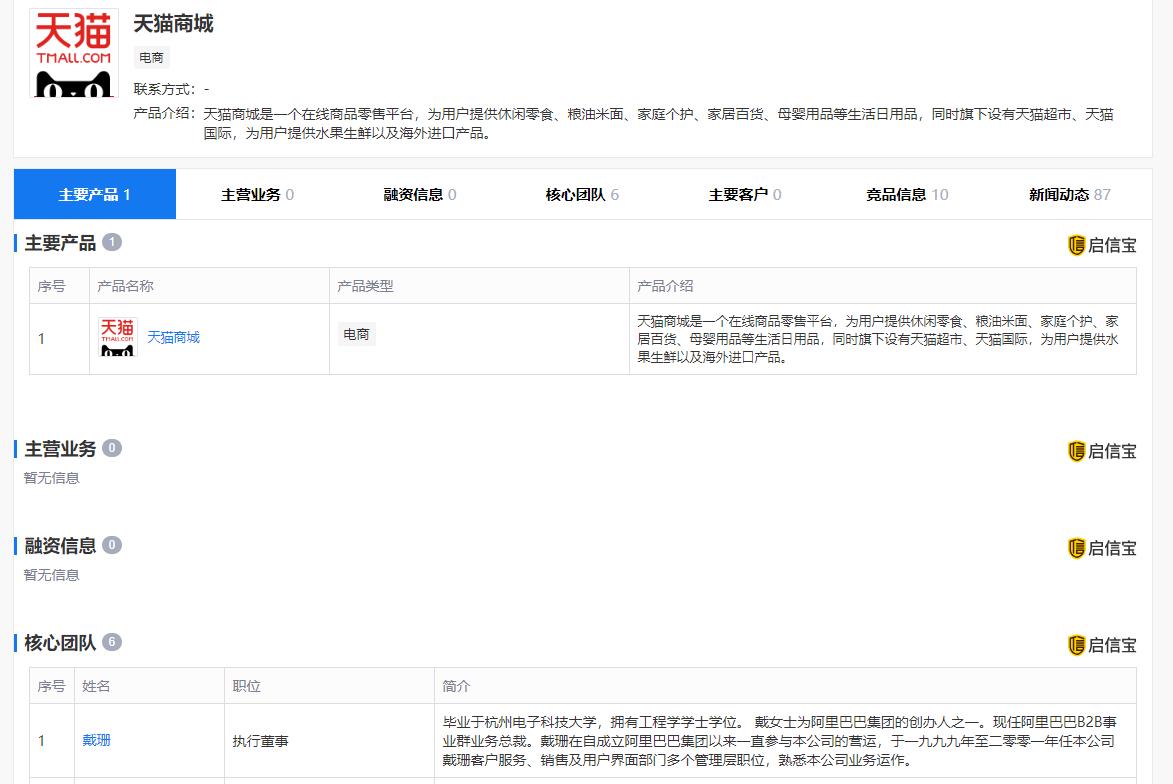Click the count badge next to 主要产品 heading

coord(112,242)
